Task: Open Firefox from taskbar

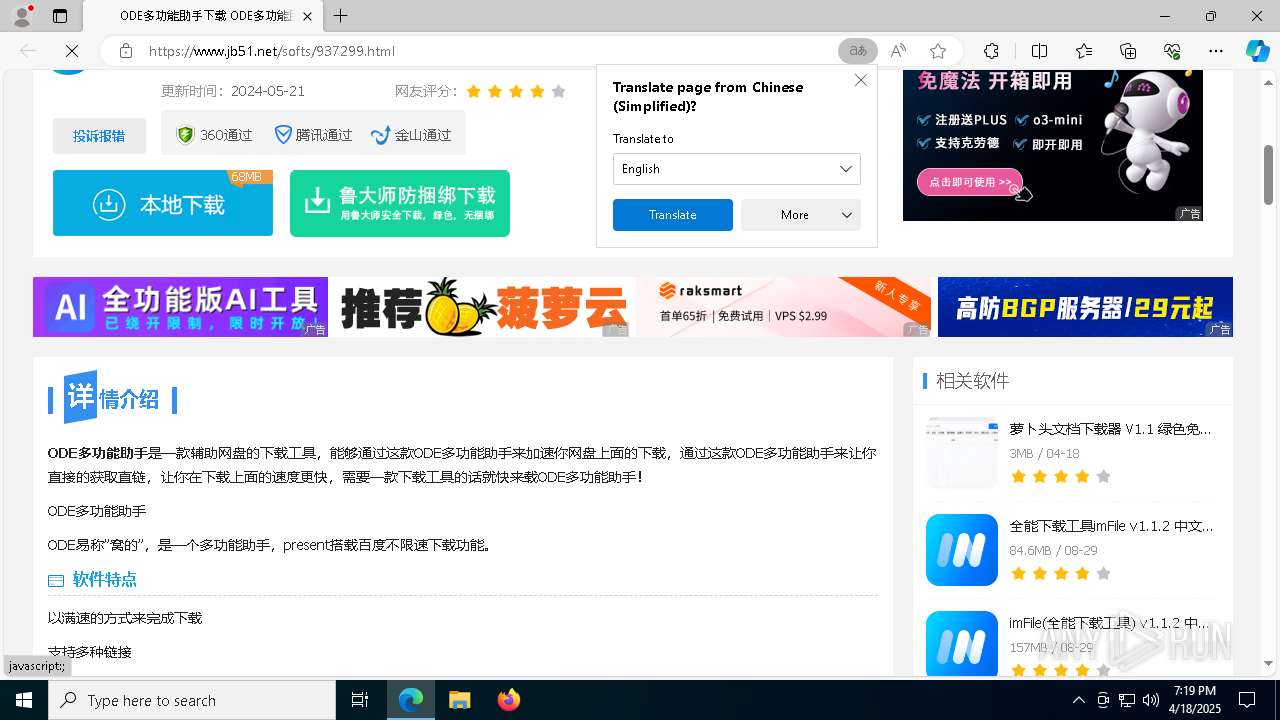Action: click(508, 700)
